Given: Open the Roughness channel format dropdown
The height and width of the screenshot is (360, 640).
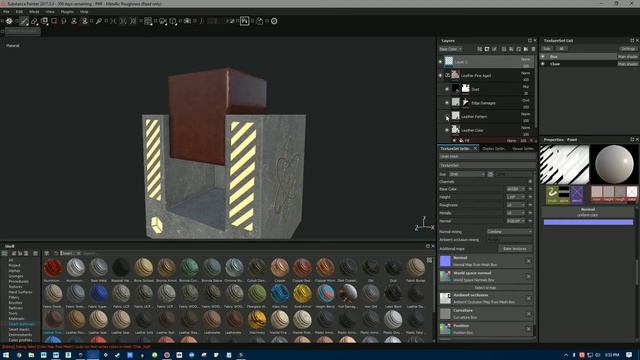Looking at the screenshot, I should (x=516, y=205).
